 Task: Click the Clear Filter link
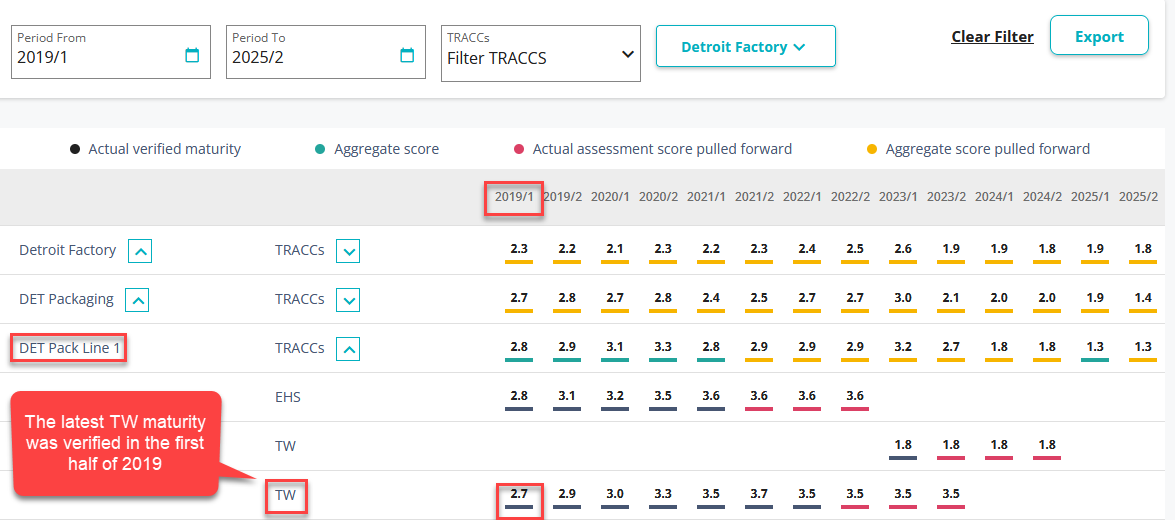[992, 37]
